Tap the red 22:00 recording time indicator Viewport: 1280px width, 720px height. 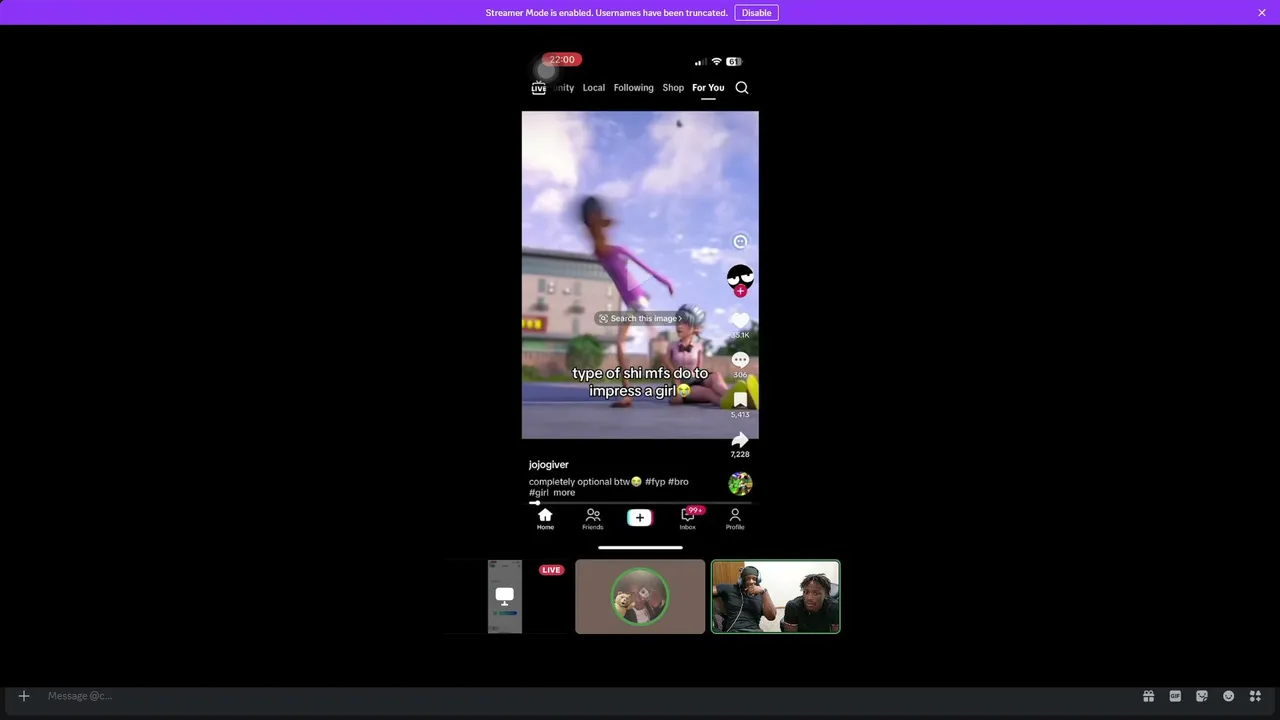pyautogui.click(x=562, y=60)
